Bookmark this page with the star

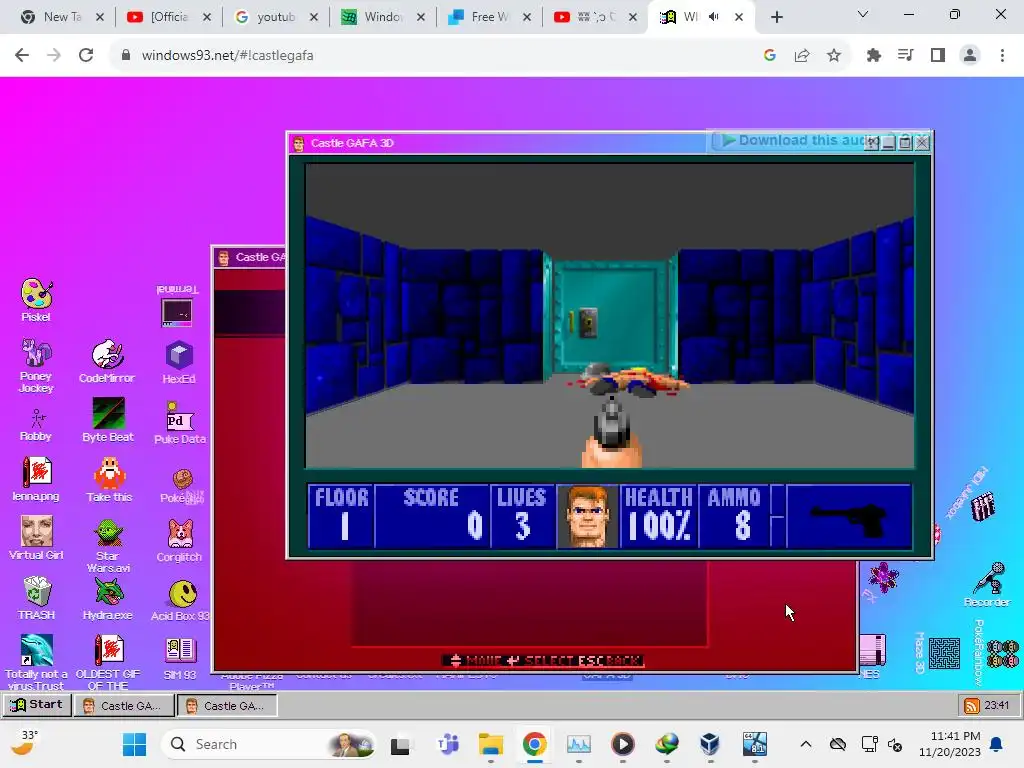(x=834, y=56)
